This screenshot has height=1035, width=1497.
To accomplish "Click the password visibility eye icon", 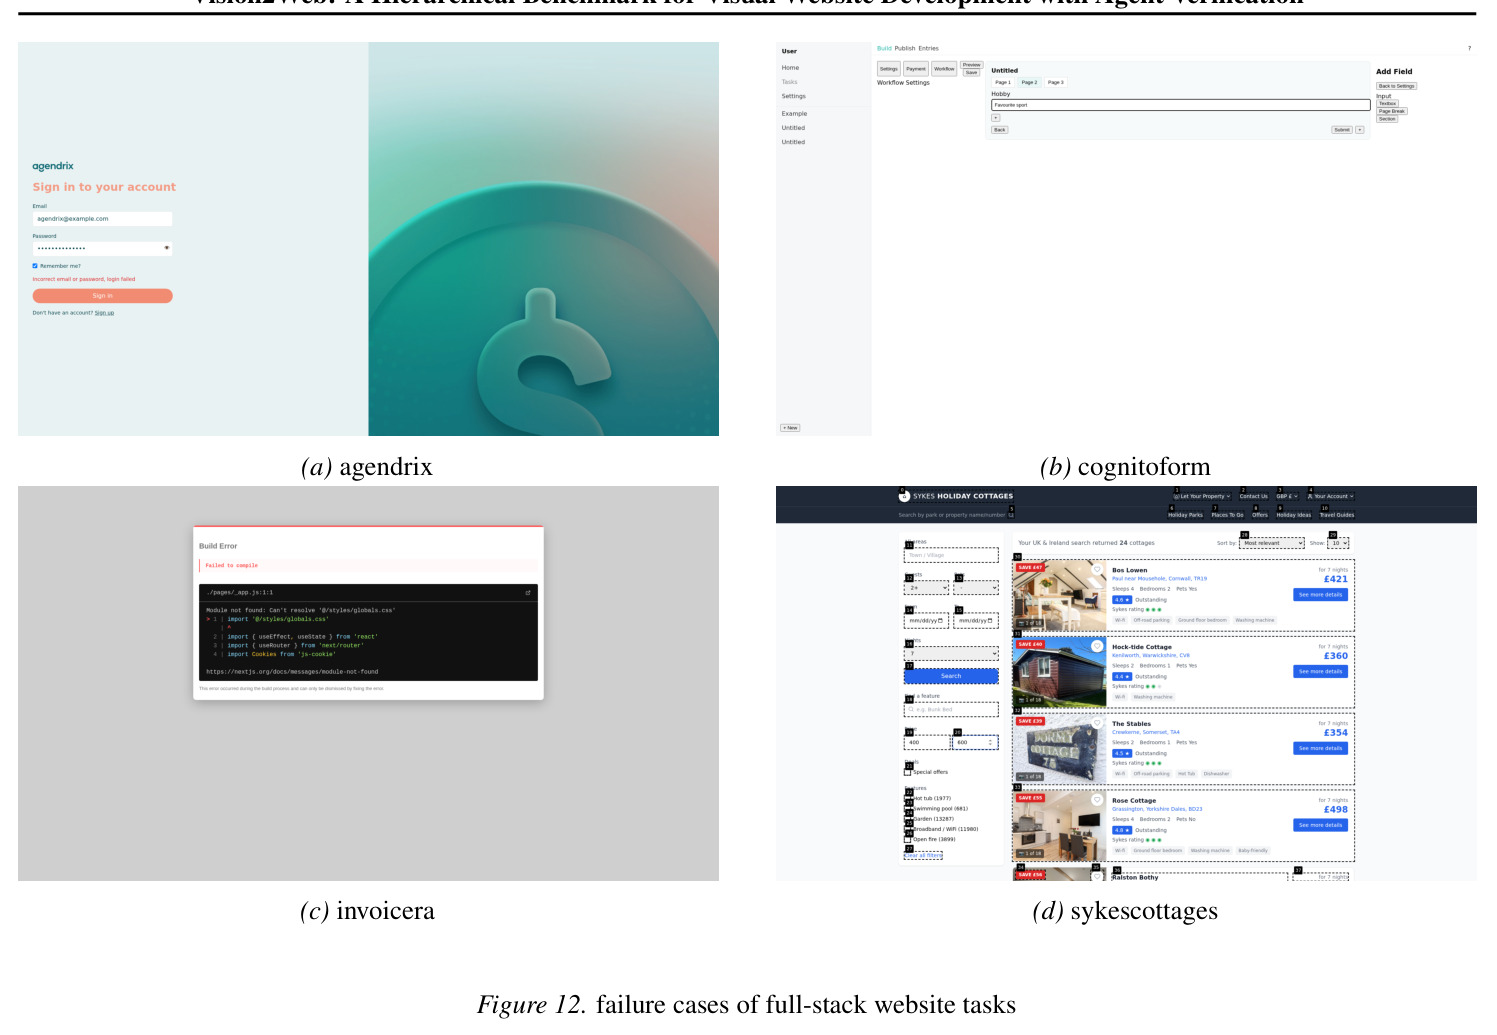I will (x=167, y=247).
